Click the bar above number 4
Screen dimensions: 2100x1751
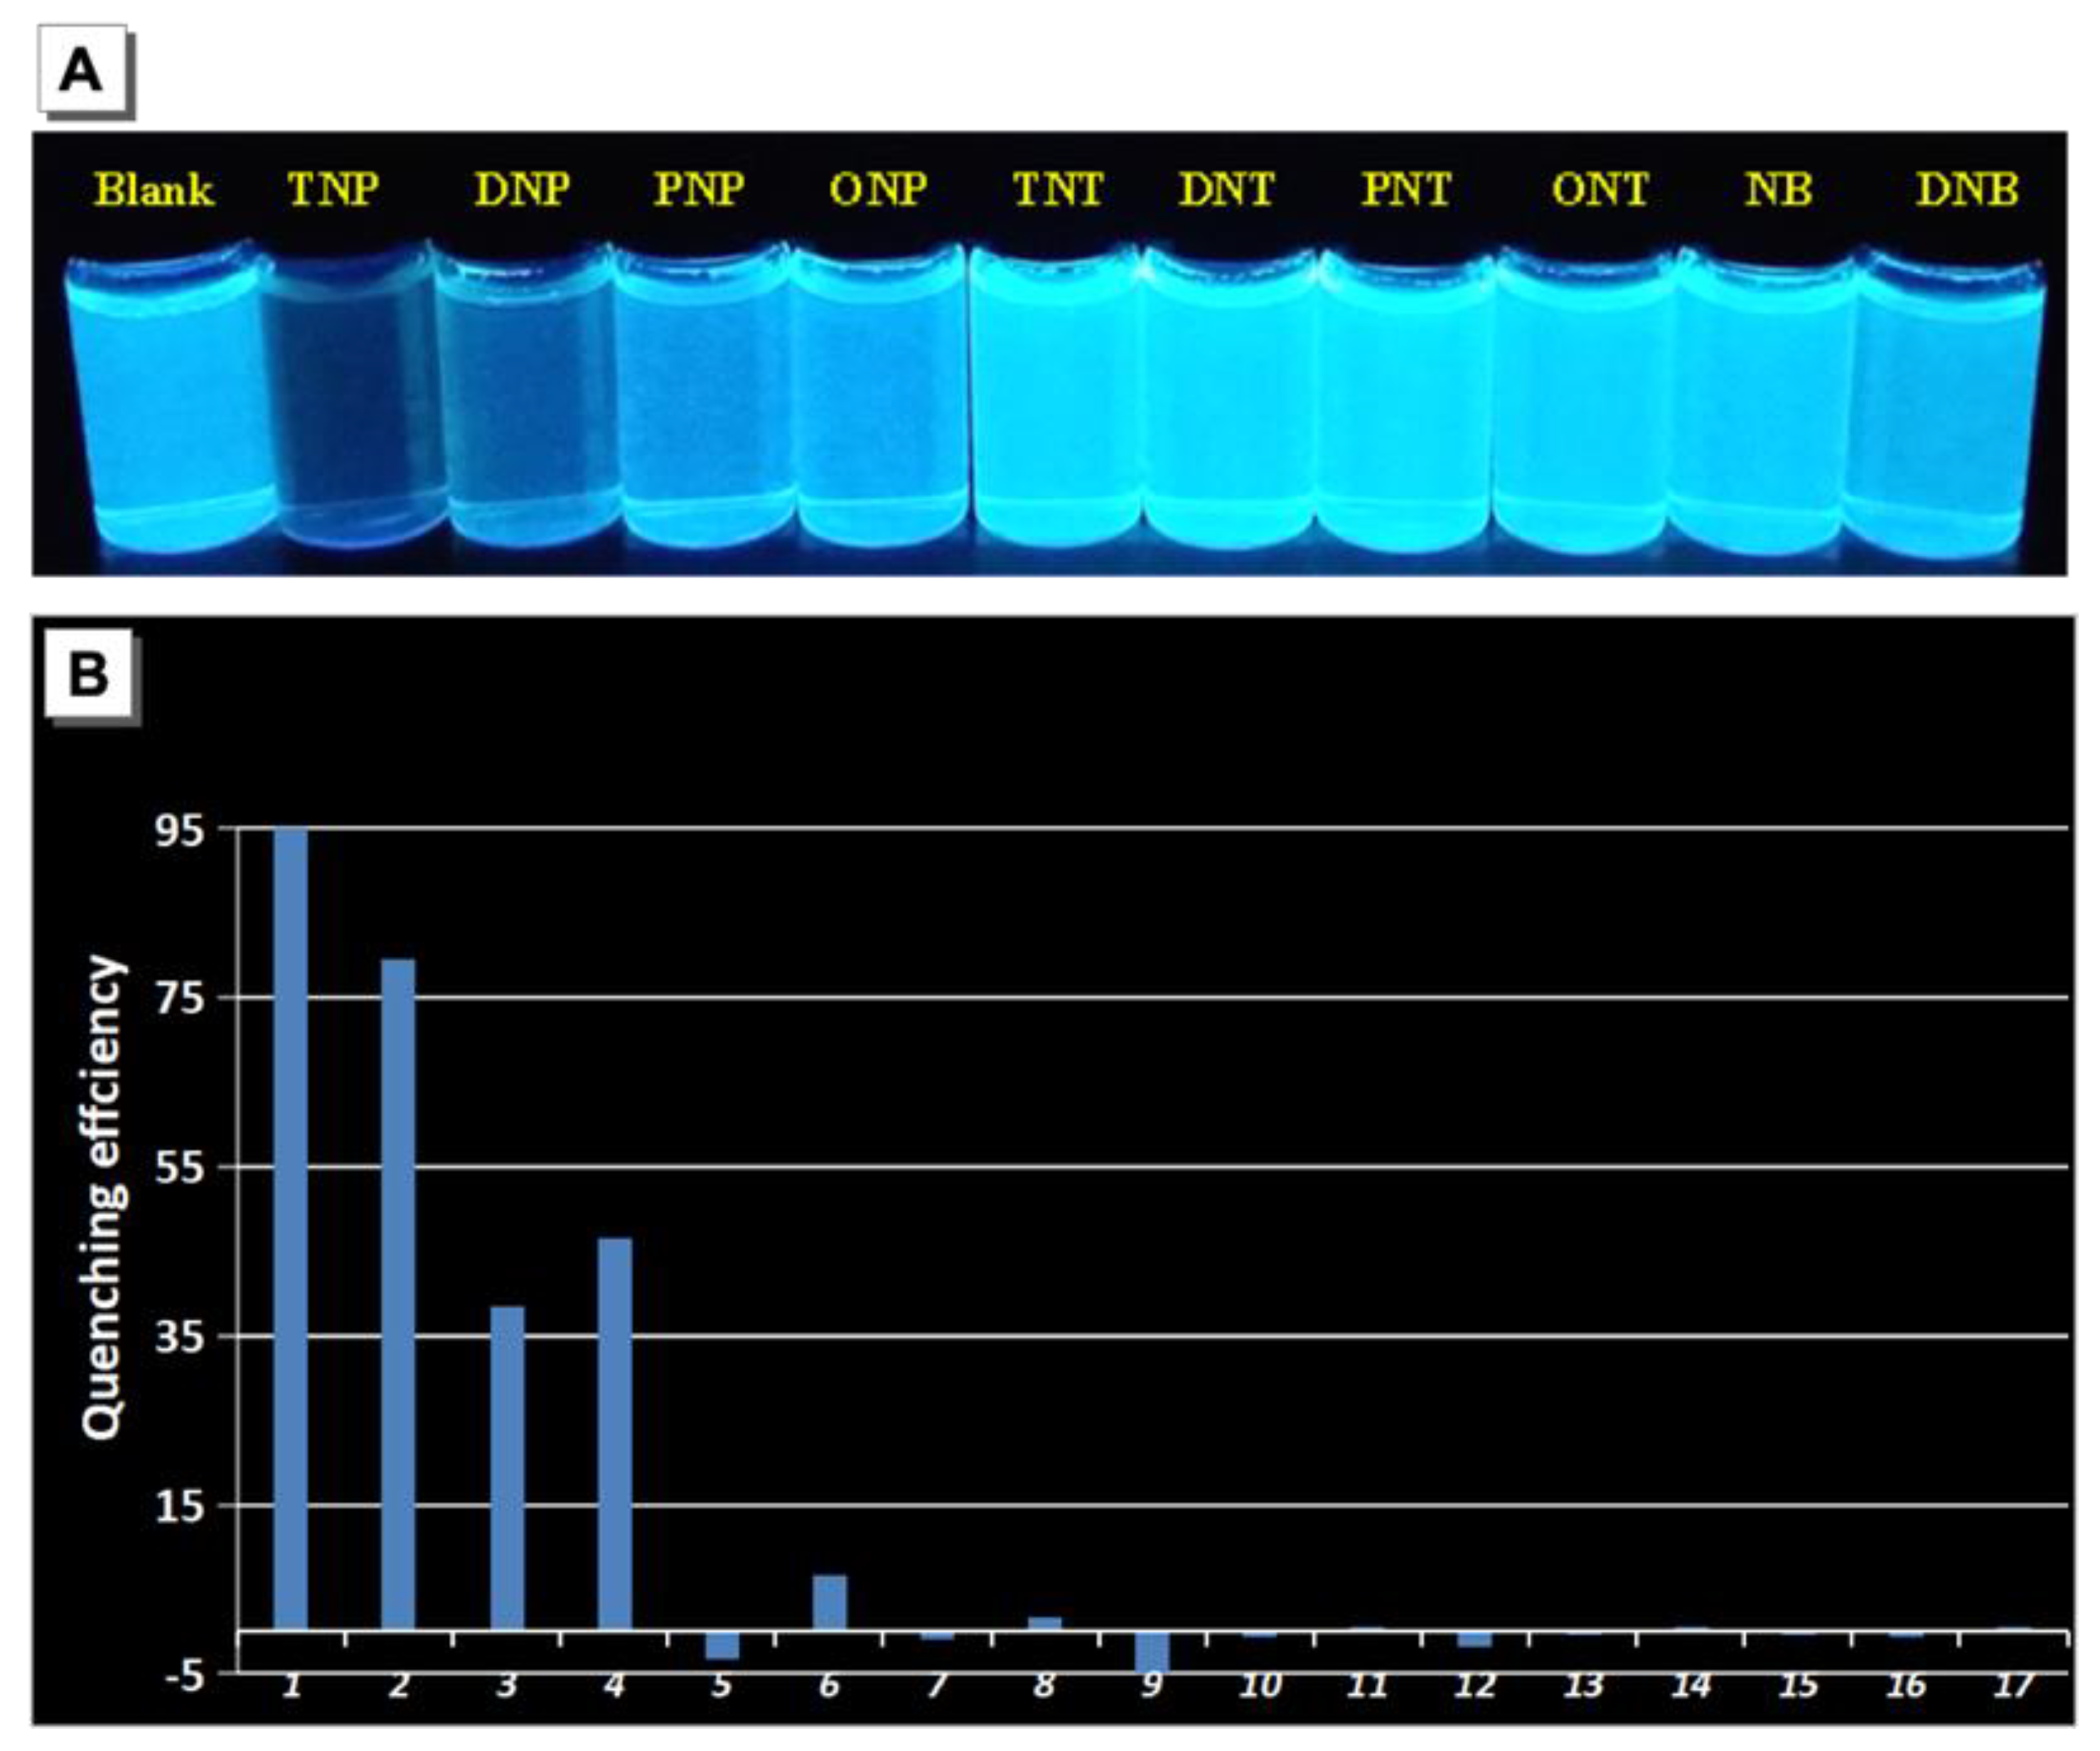(x=614, y=1435)
